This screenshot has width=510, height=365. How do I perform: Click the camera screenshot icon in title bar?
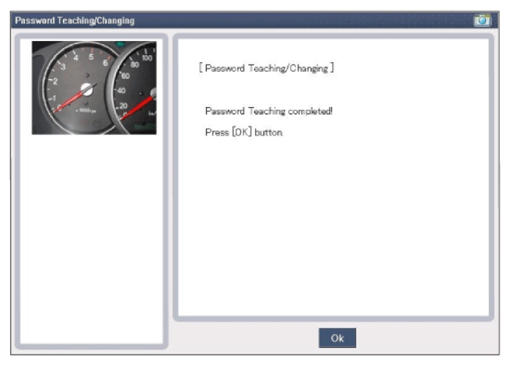pos(482,20)
